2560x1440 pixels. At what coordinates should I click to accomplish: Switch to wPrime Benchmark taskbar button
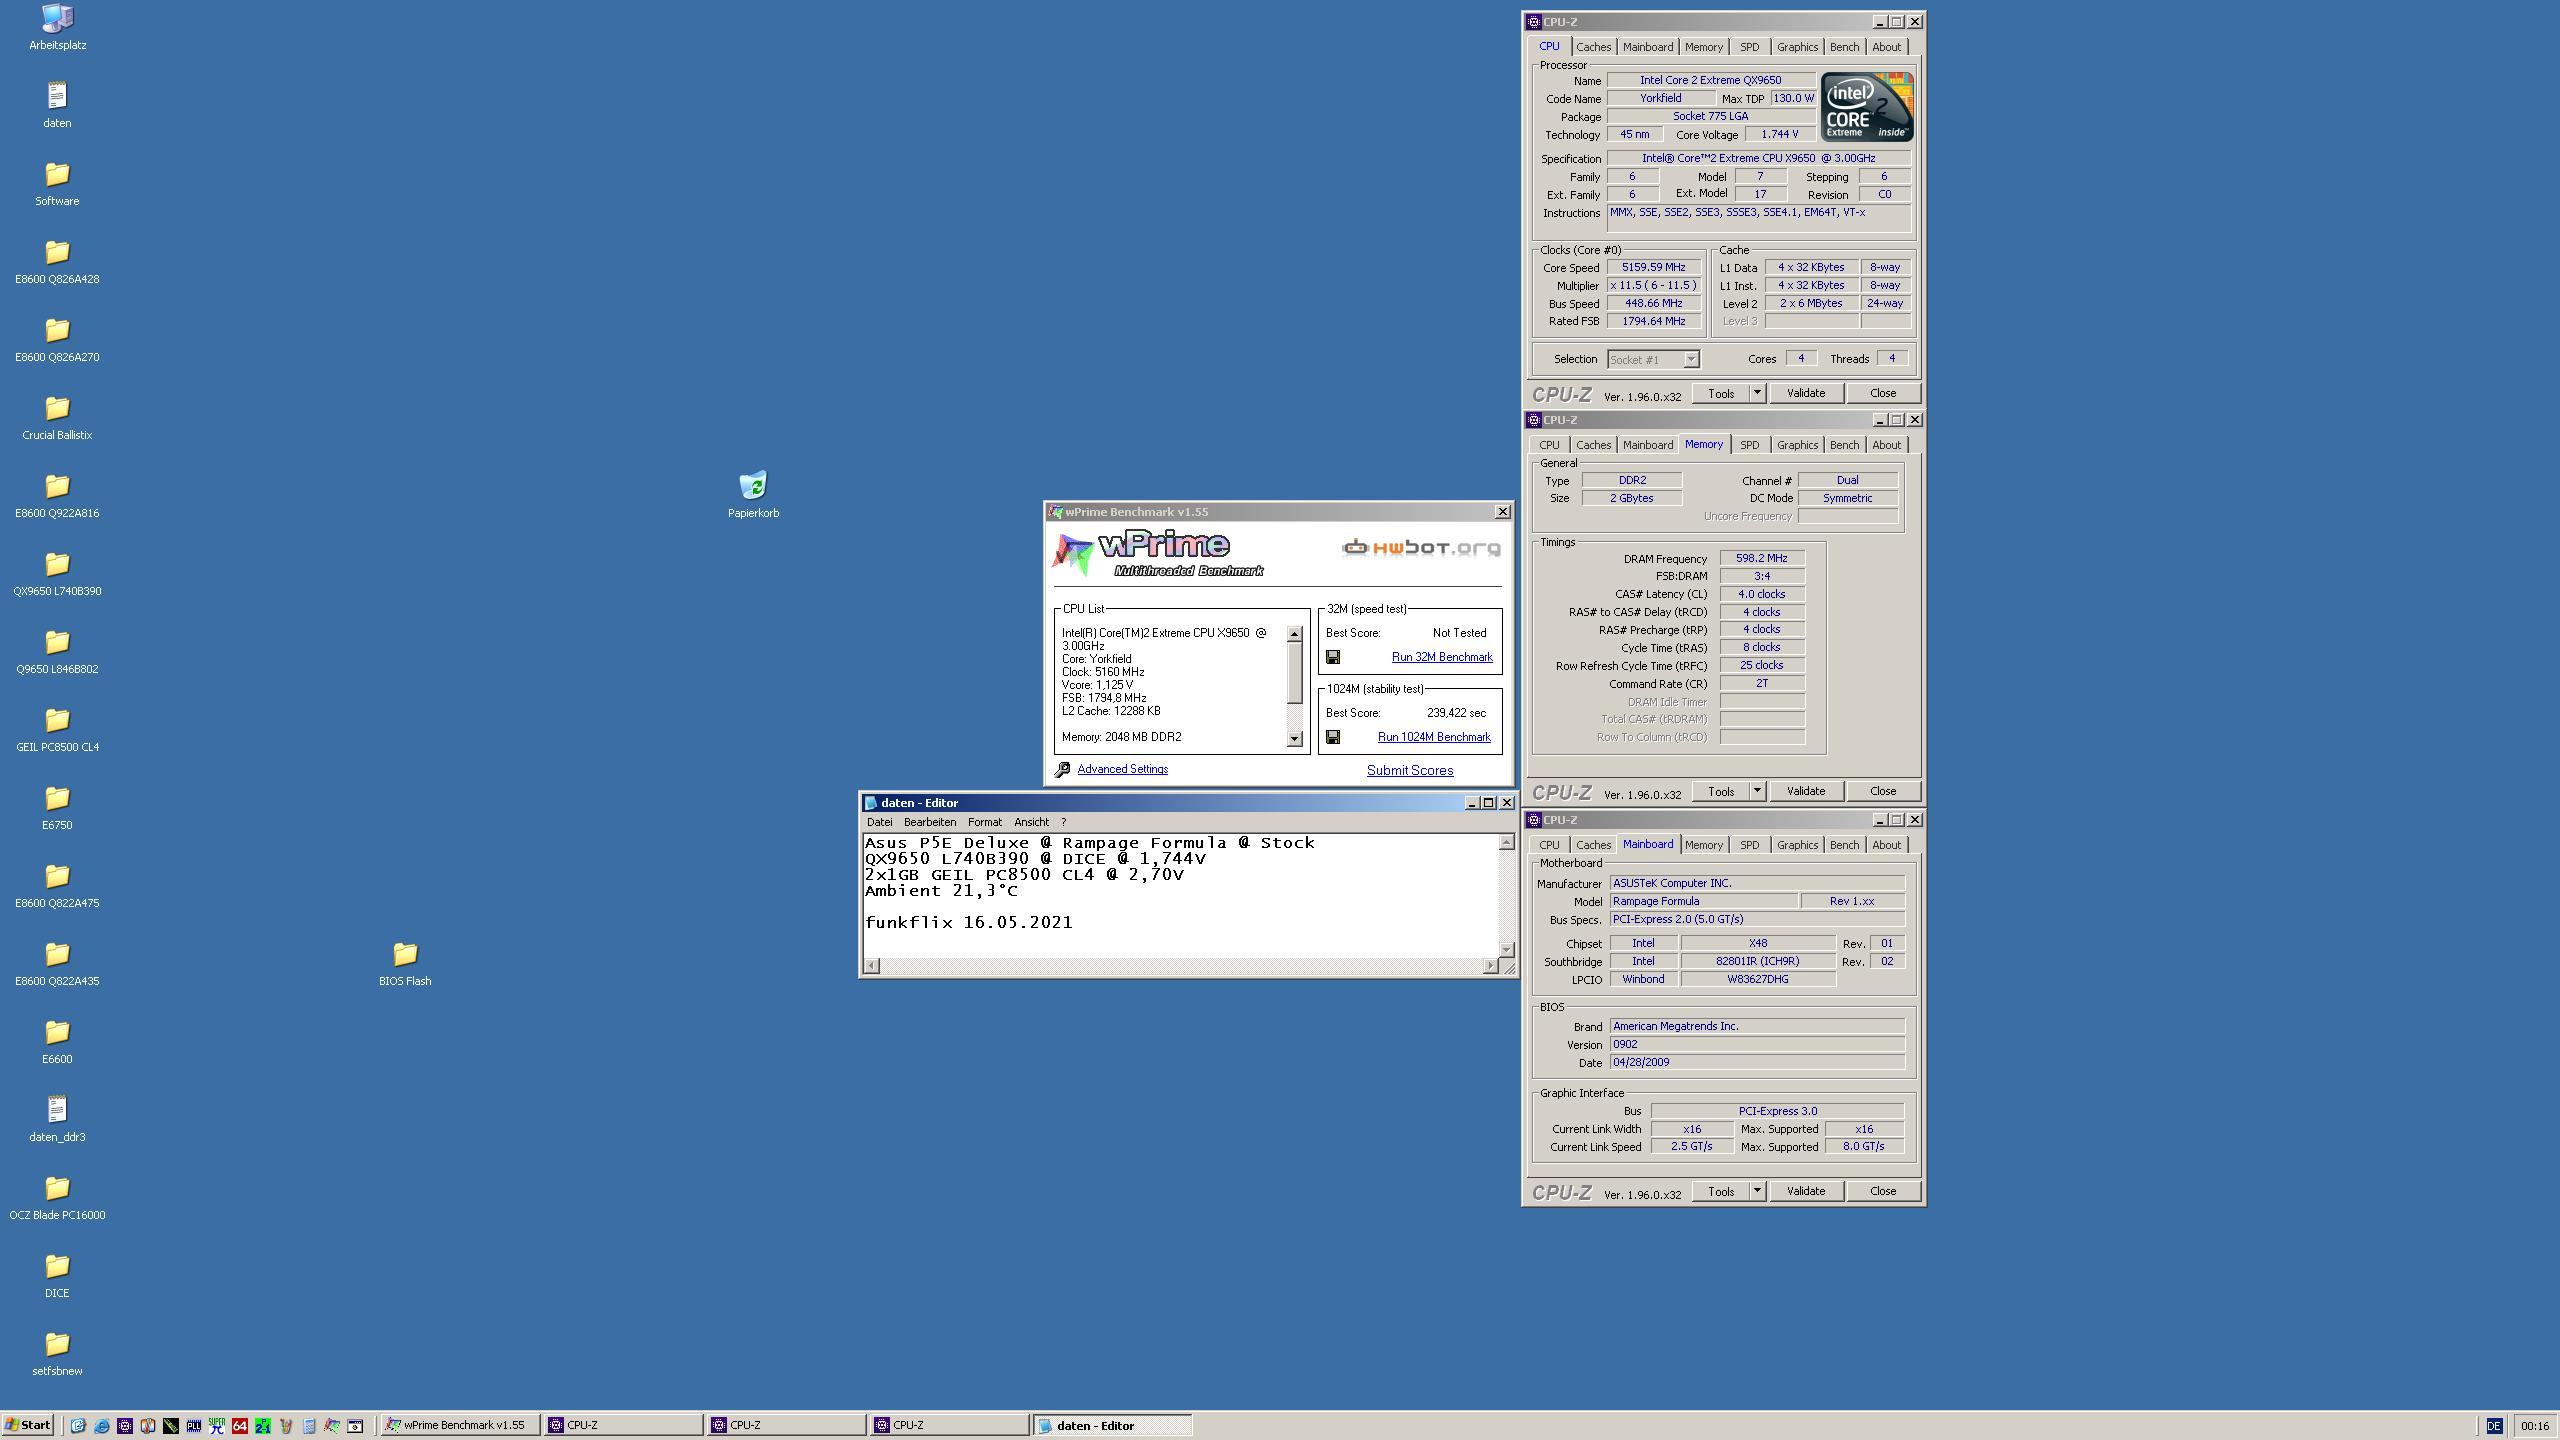460,1426
